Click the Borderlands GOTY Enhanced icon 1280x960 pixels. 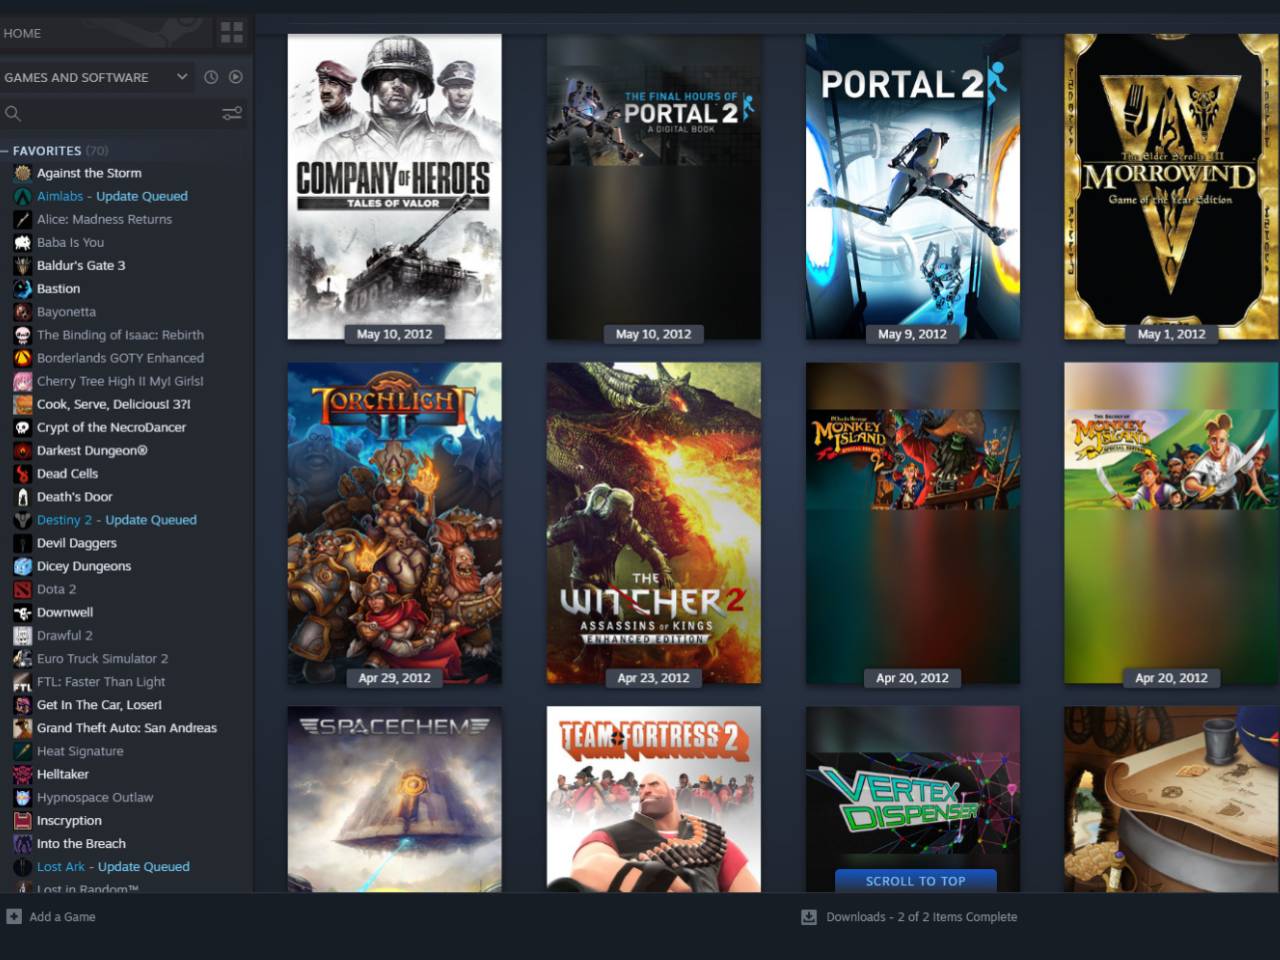[22, 358]
